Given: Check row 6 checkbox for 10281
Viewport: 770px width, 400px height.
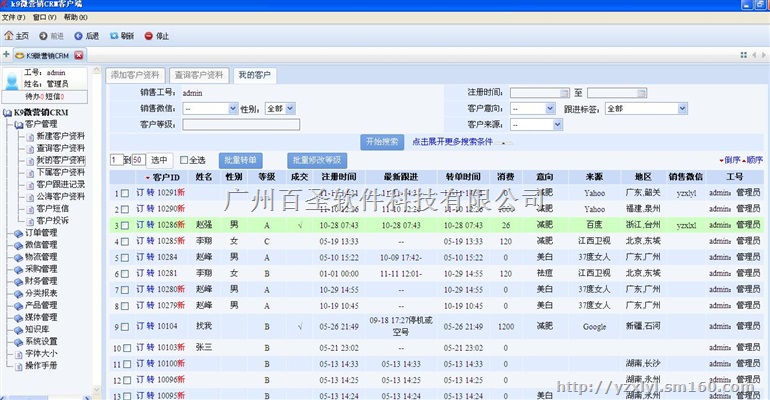Looking at the screenshot, I should coord(125,274).
